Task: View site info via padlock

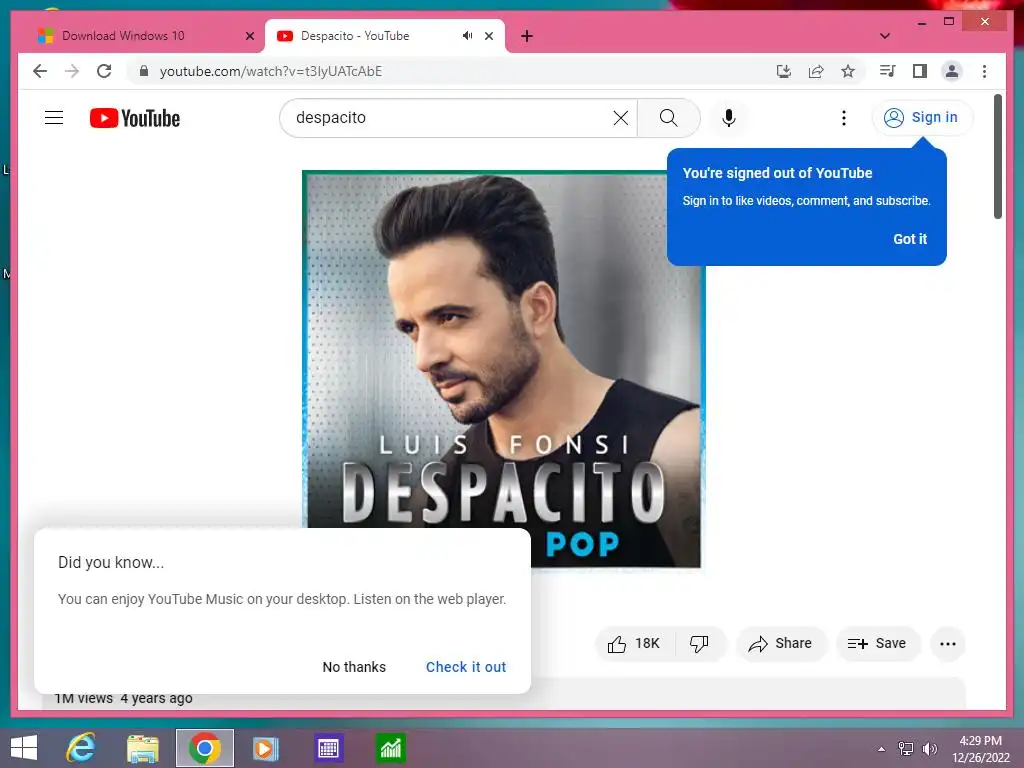Action: tap(144, 71)
